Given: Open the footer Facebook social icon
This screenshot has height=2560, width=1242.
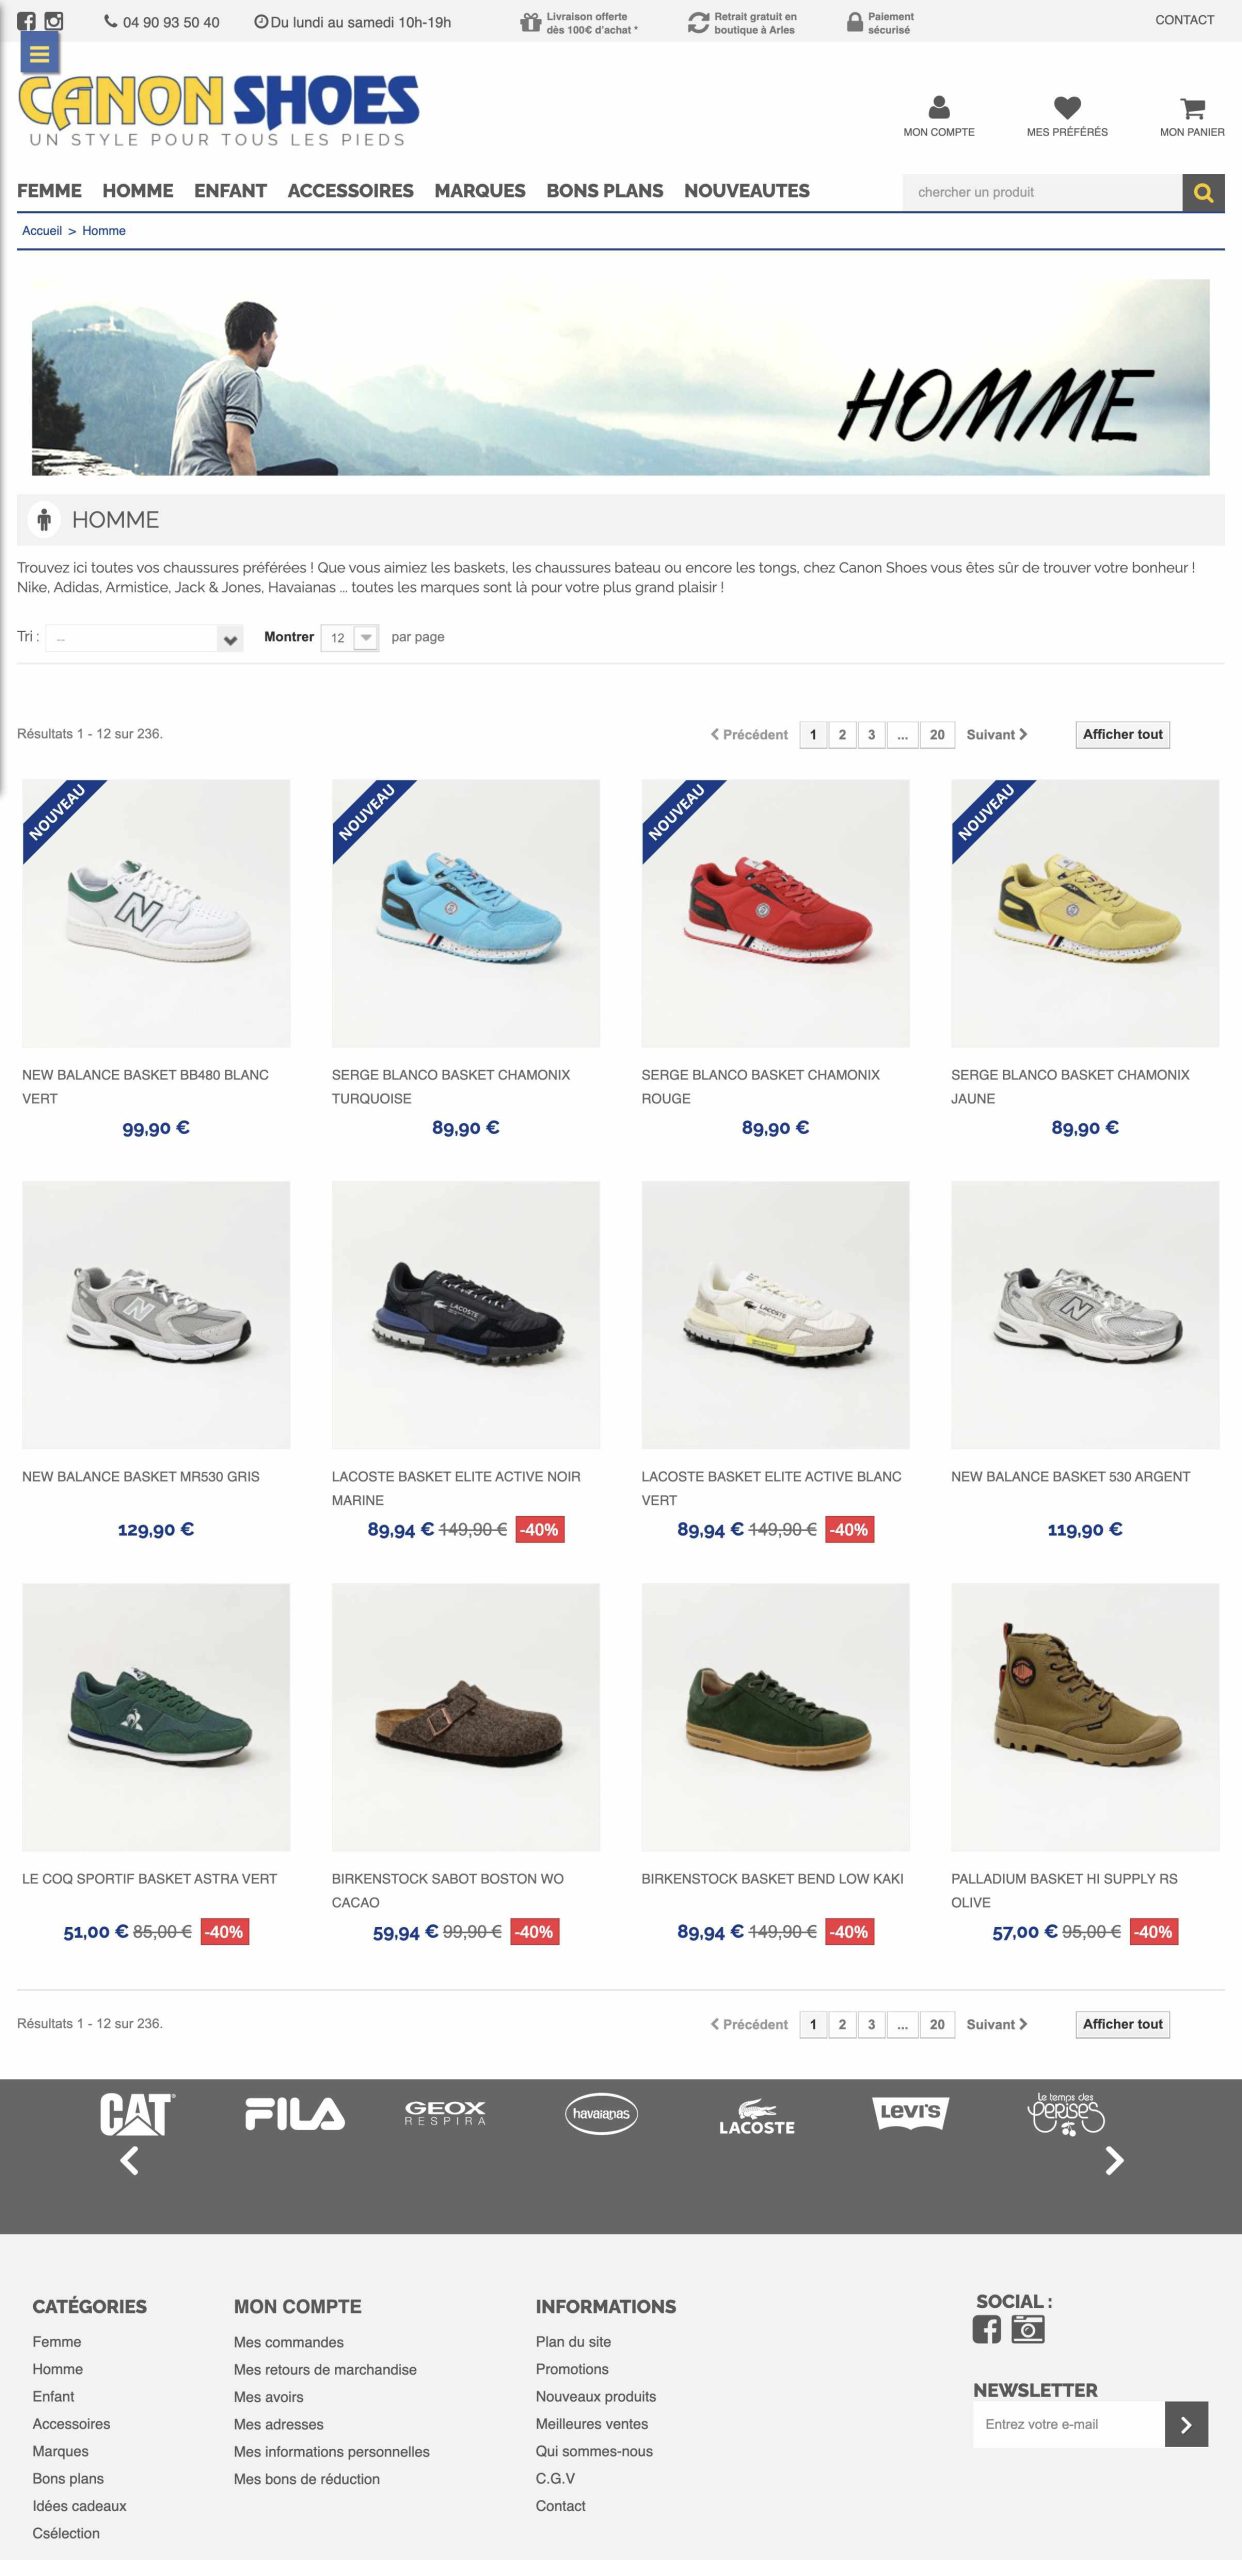Looking at the screenshot, I should [x=986, y=2330].
